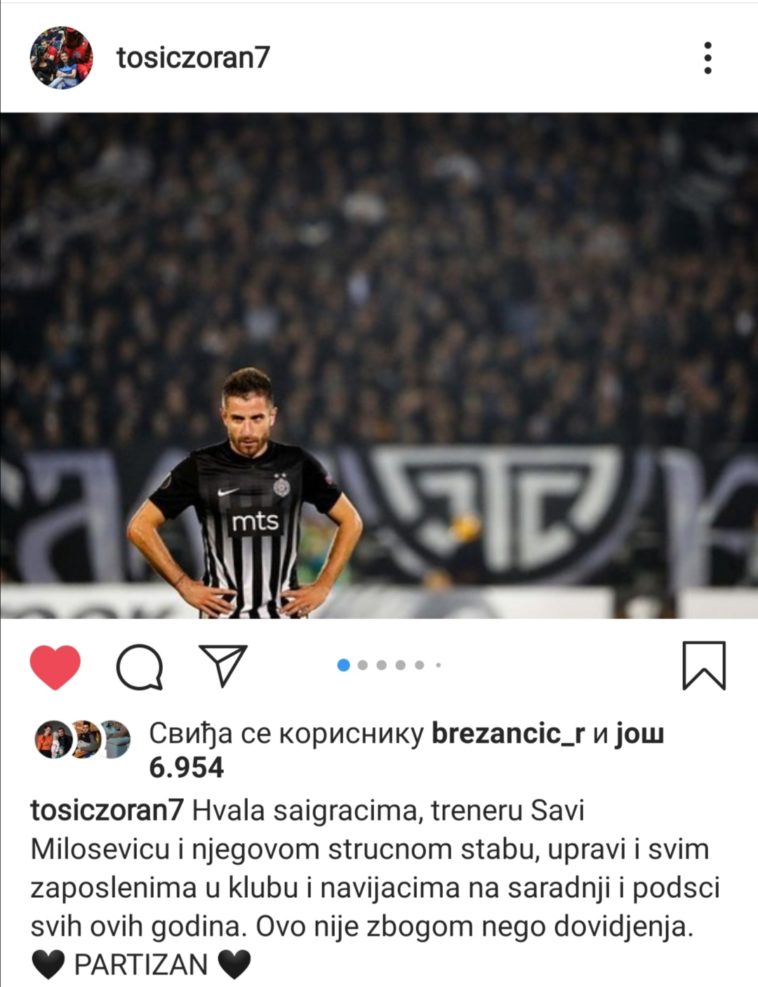Share post via paper plane icon

point(223,665)
